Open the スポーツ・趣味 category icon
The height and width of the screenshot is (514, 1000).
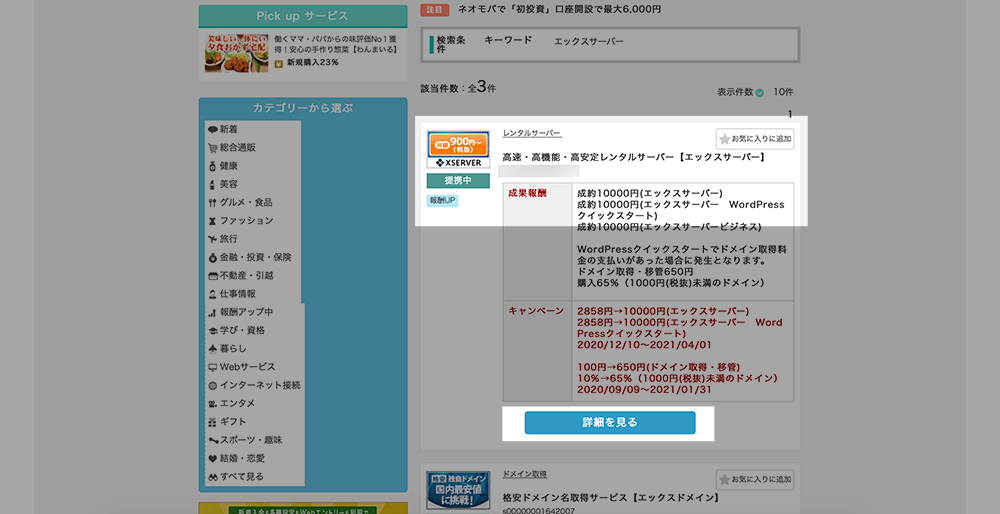(213, 440)
